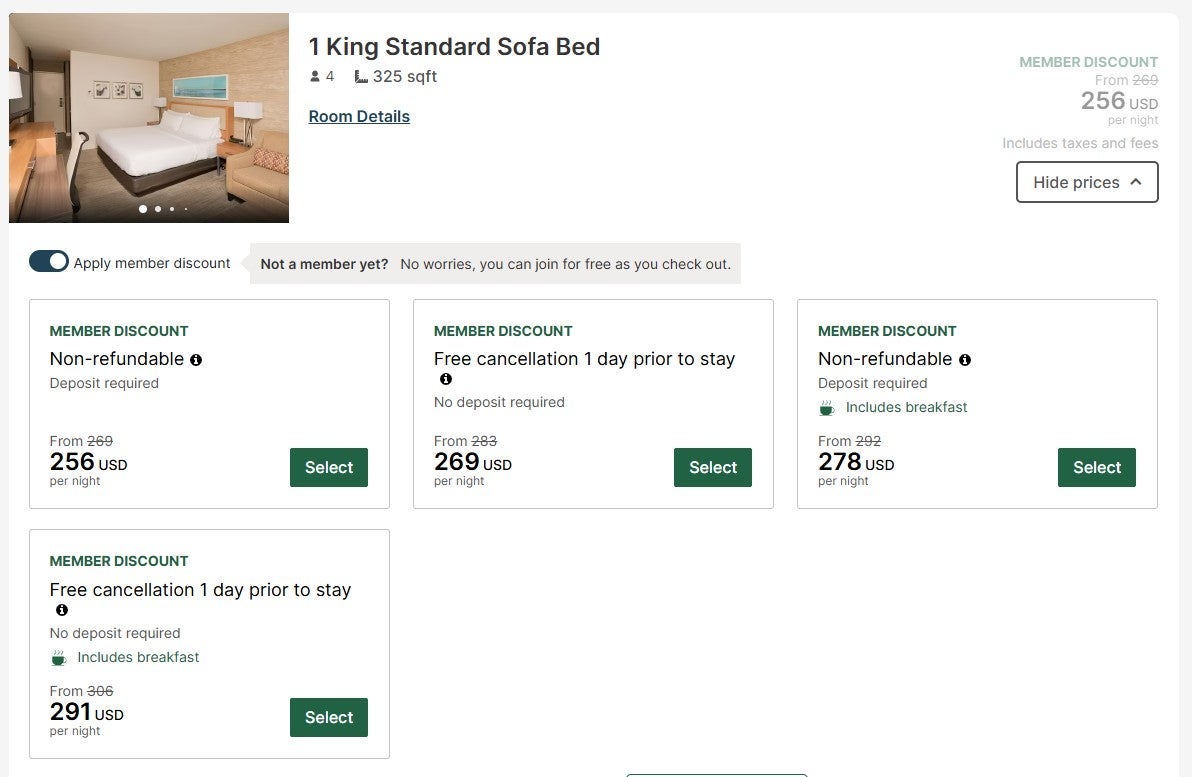Click the info icon on the 269 USD free cancellation card
Image resolution: width=1192 pixels, height=777 pixels.
point(446,379)
